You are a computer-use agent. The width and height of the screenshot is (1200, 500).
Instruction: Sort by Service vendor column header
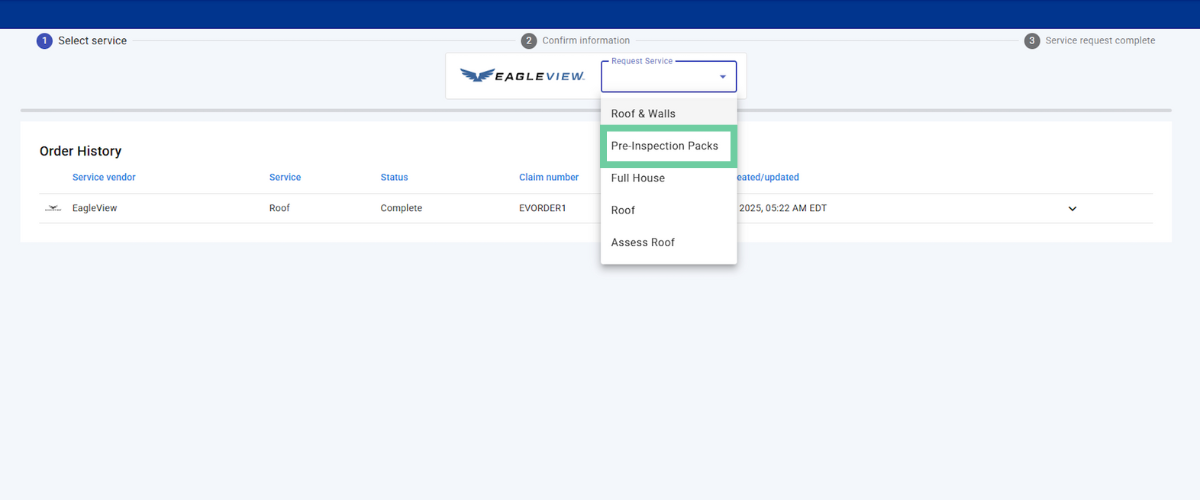pos(104,177)
